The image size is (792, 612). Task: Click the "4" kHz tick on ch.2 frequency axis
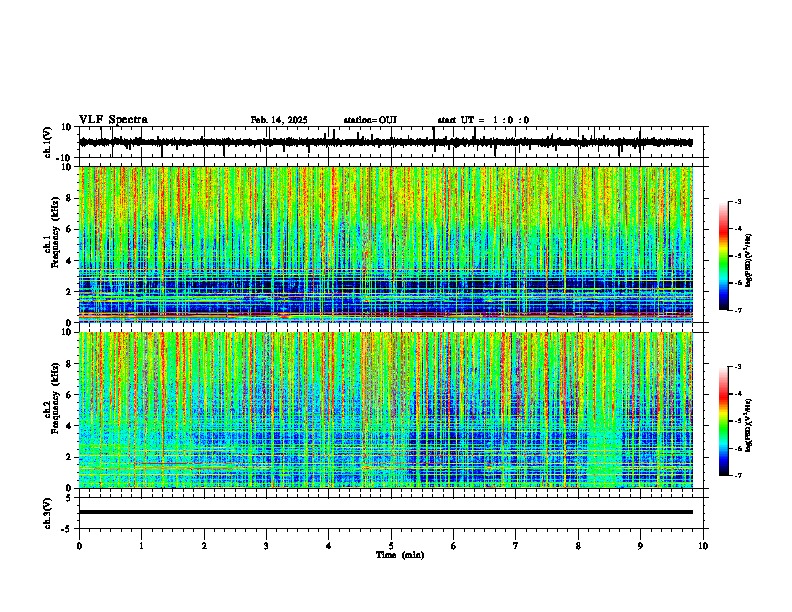pos(69,426)
